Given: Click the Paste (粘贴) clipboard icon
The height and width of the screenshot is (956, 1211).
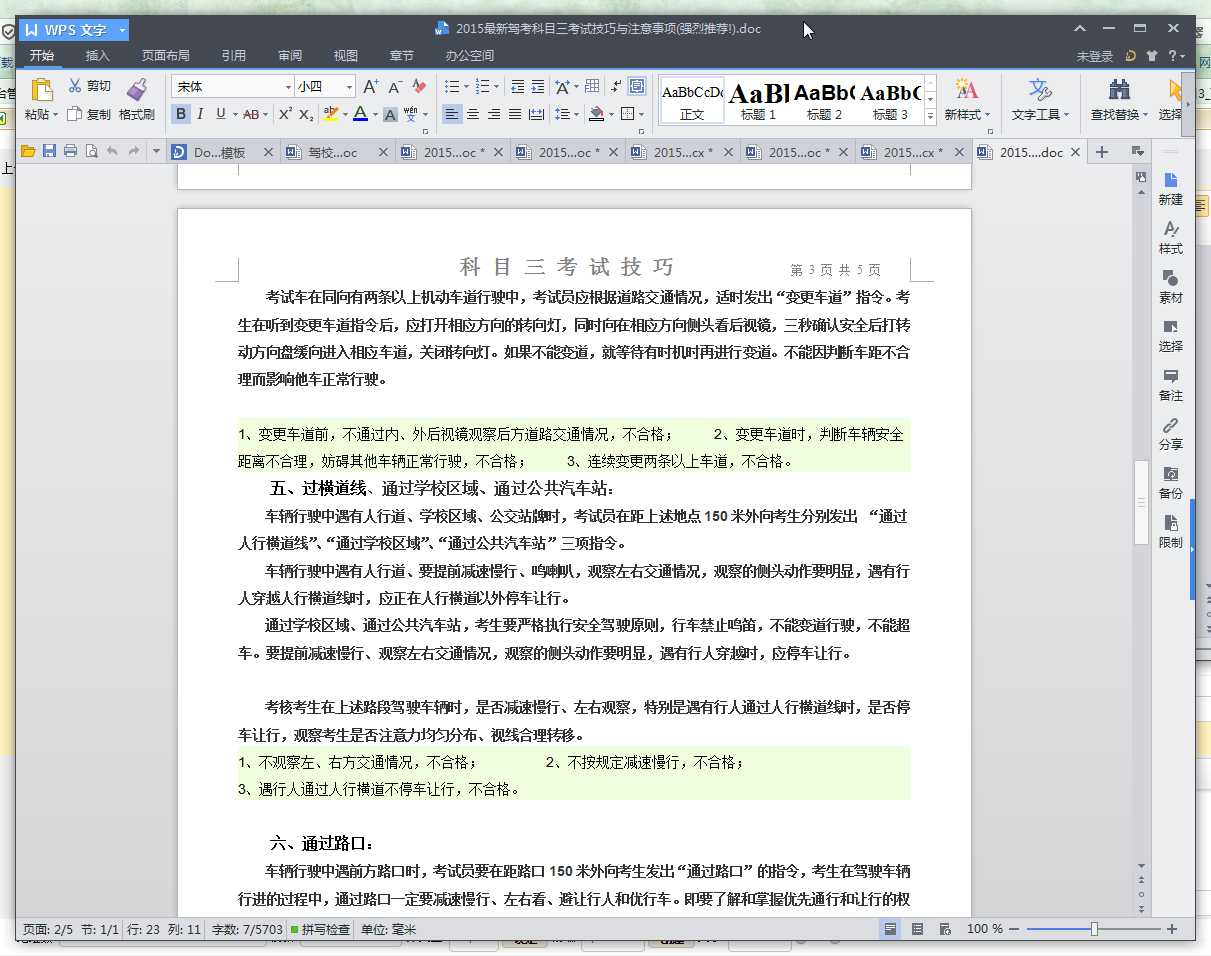Looking at the screenshot, I should (x=42, y=90).
